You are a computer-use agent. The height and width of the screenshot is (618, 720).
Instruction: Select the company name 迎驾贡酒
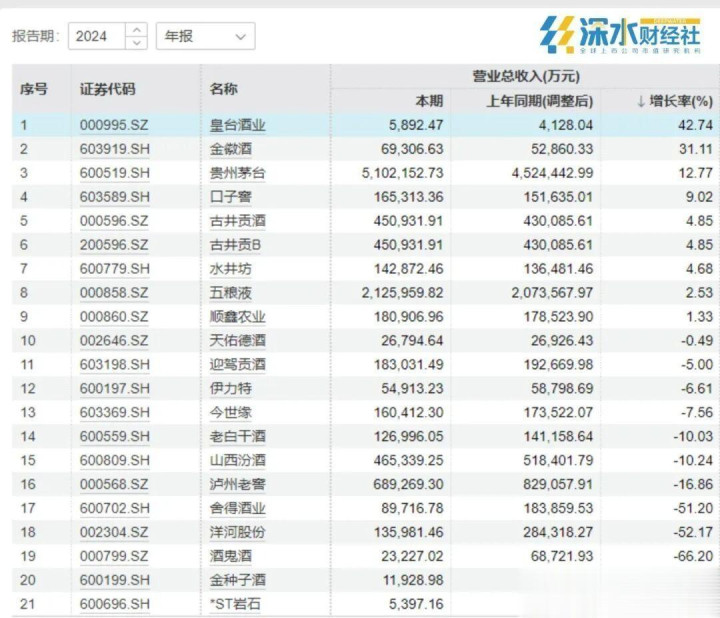click(237, 365)
